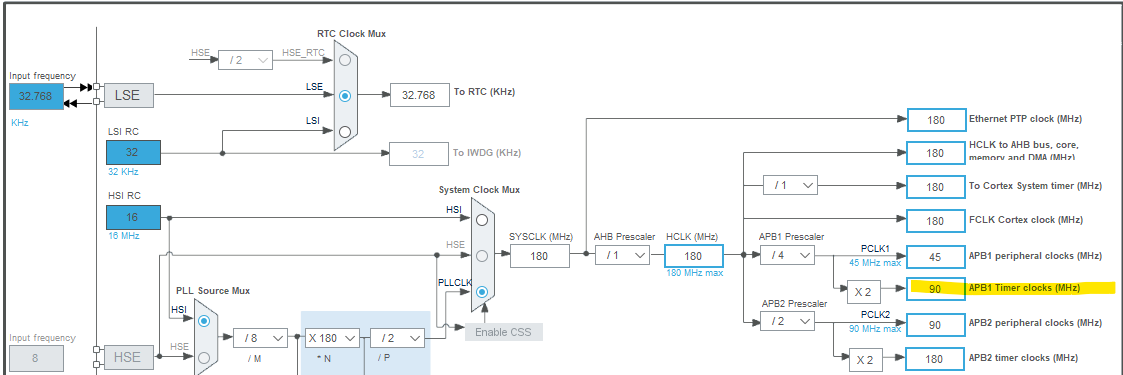This screenshot has height=375, width=1123.
Task: Open the PLL /8 M divider dropdown
Action: [260, 338]
